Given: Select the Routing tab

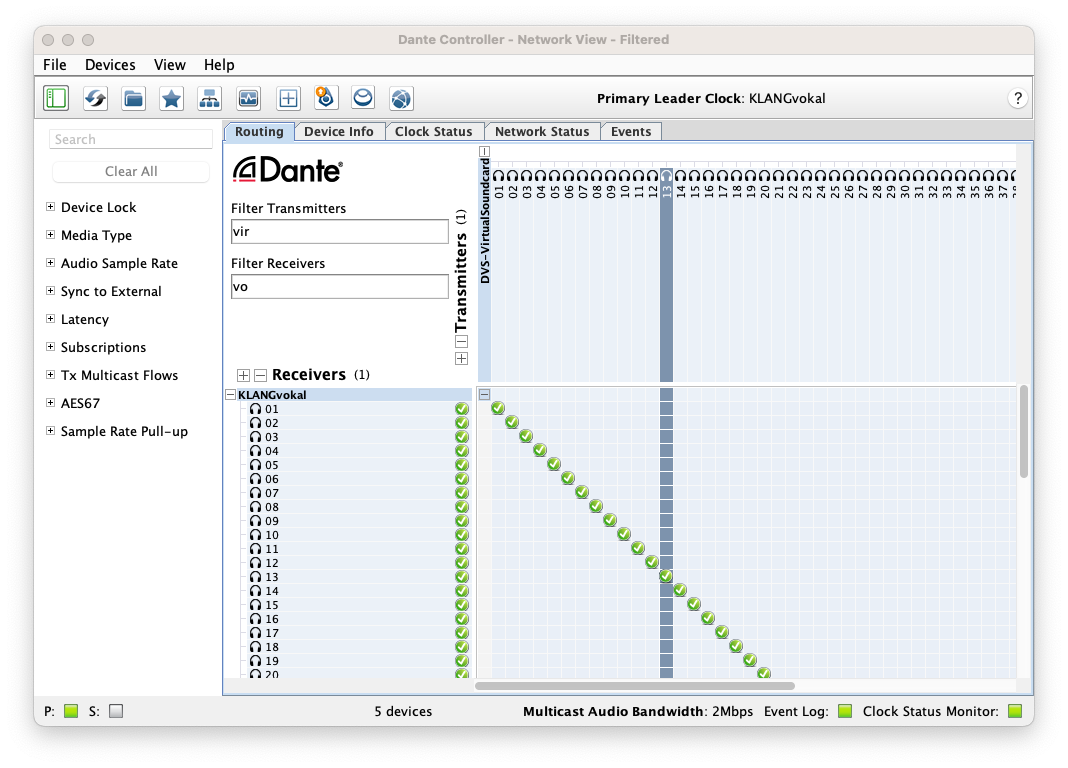Looking at the screenshot, I should click(259, 131).
